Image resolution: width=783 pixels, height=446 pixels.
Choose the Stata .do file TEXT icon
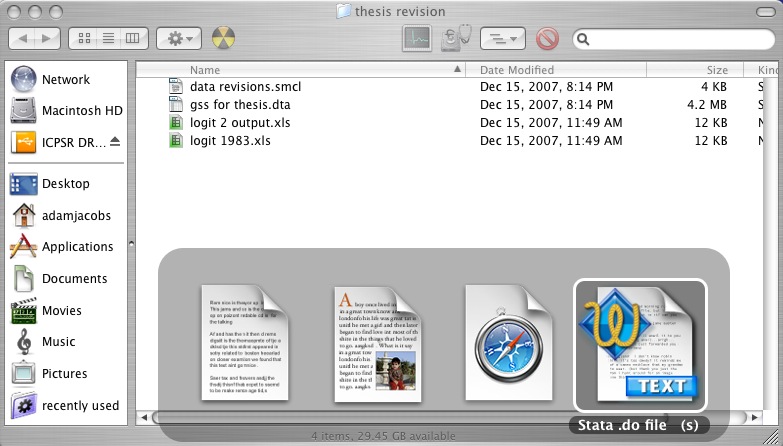pyautogui.click(x=640, y=344)
